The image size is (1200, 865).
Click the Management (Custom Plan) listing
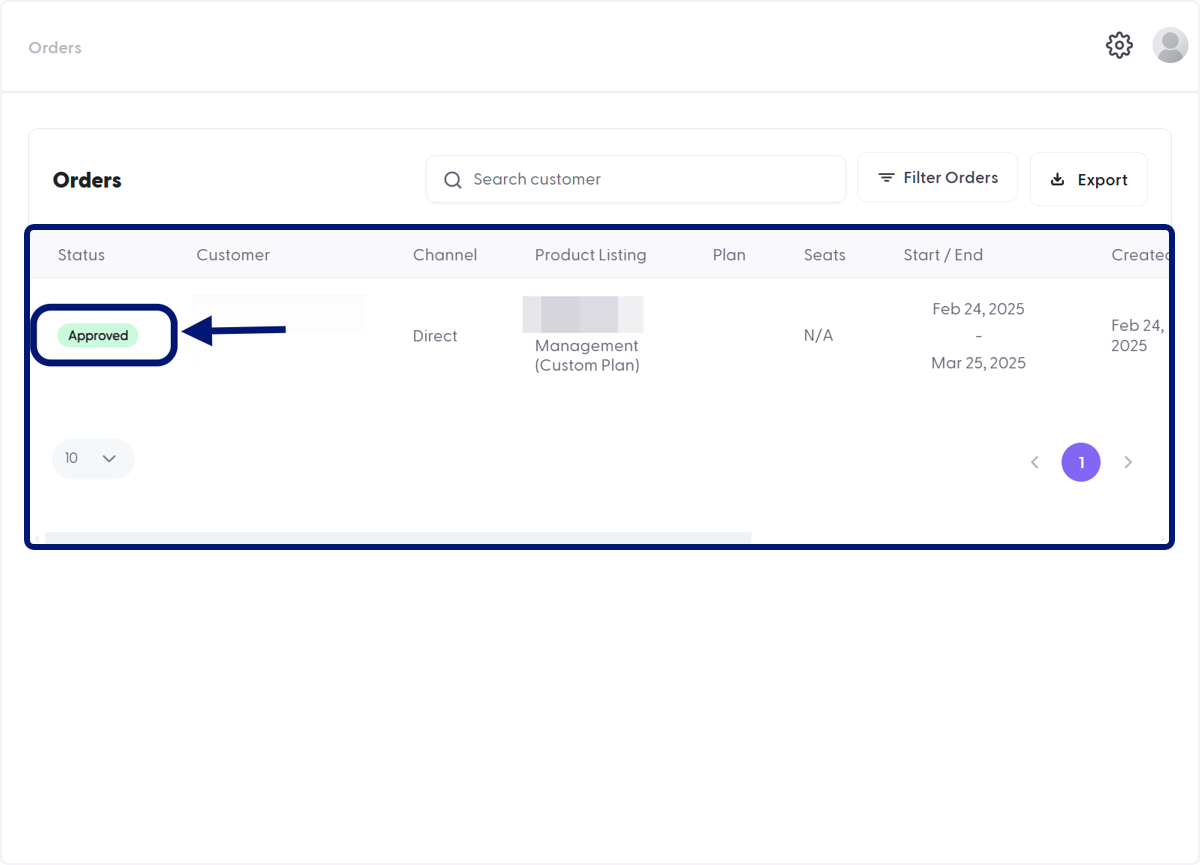coord(587,355)
